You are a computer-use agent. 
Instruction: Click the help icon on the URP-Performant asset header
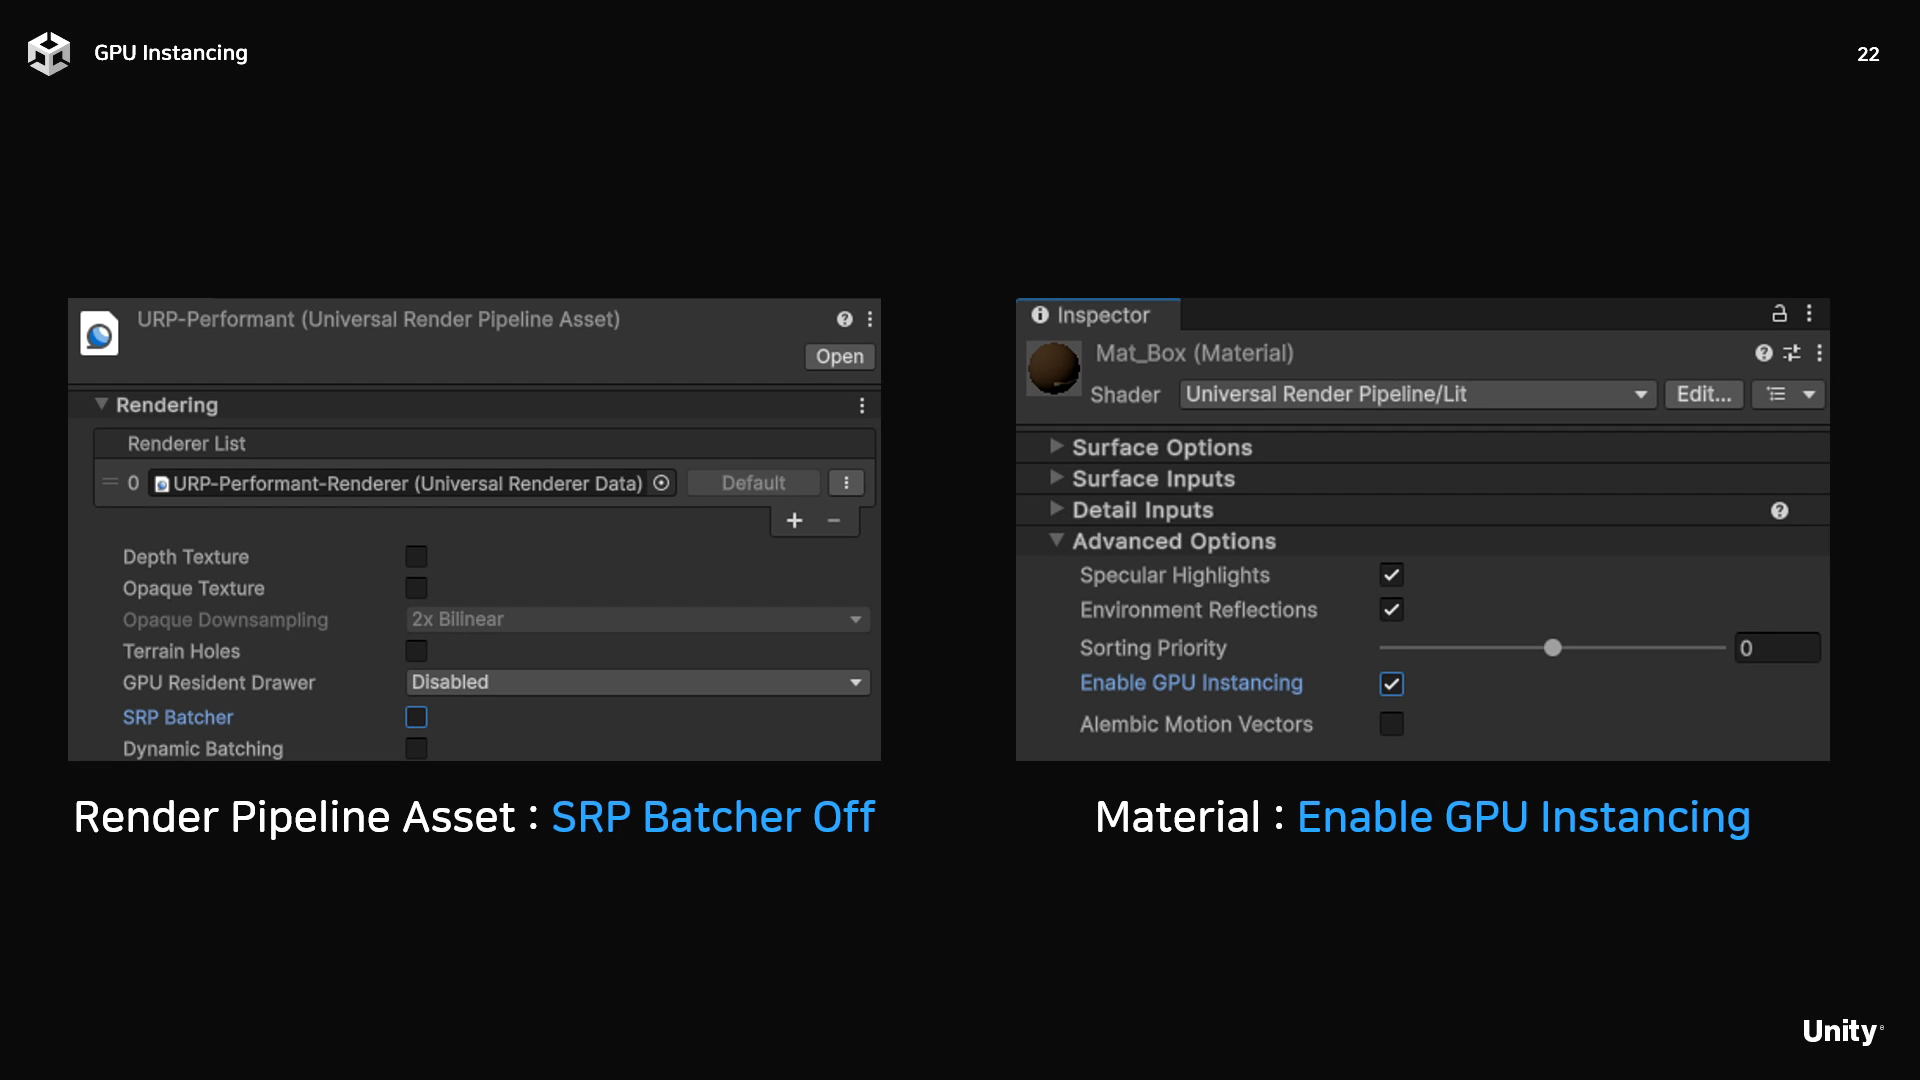coord(845,319)
